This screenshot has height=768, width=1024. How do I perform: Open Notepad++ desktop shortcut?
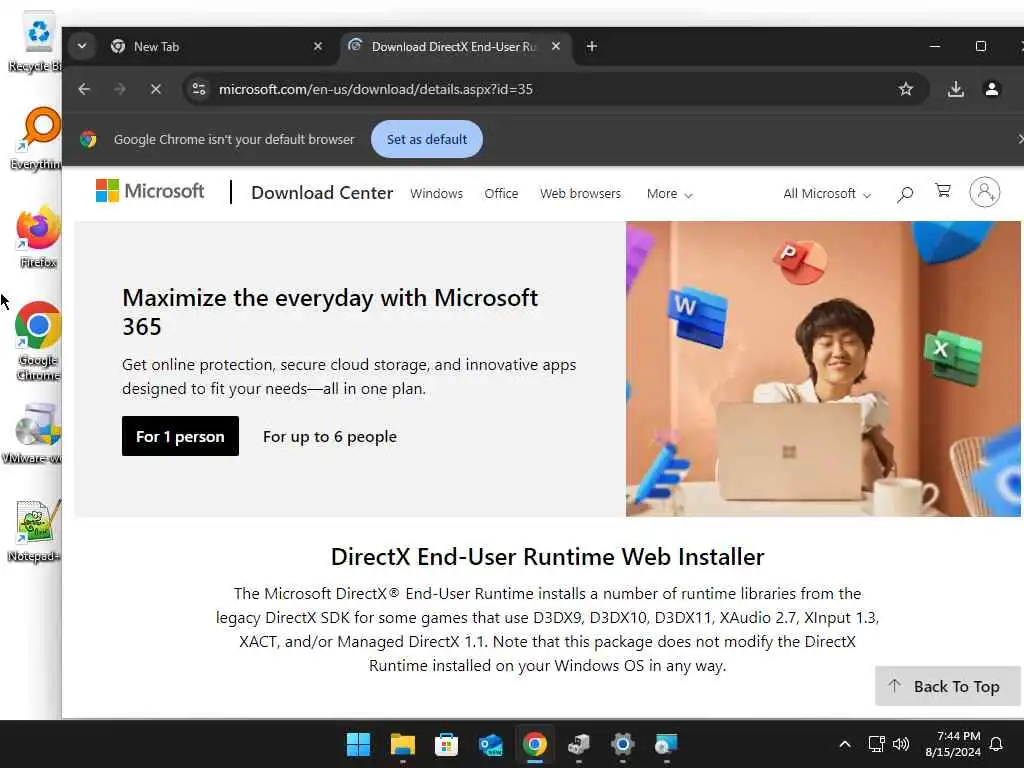36,530
